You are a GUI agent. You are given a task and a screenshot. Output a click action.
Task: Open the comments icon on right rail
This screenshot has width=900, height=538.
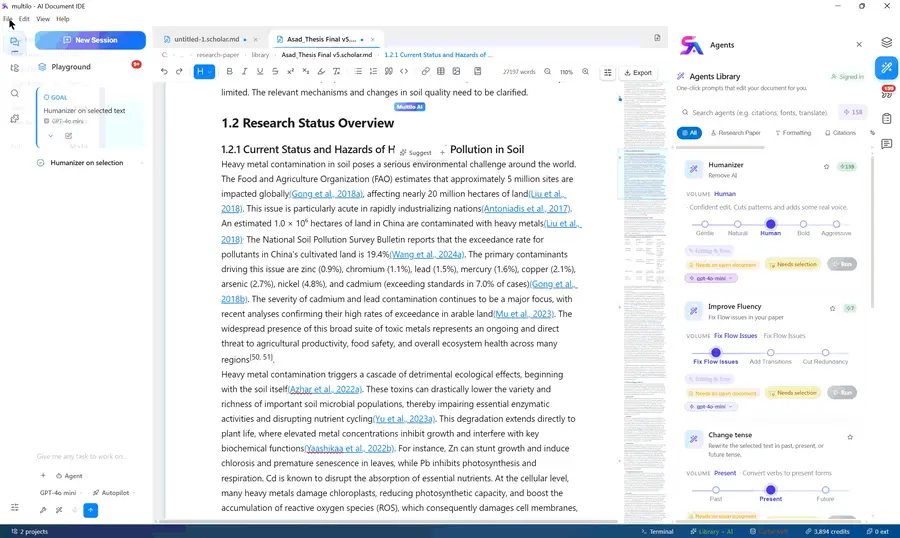(887, 144)
